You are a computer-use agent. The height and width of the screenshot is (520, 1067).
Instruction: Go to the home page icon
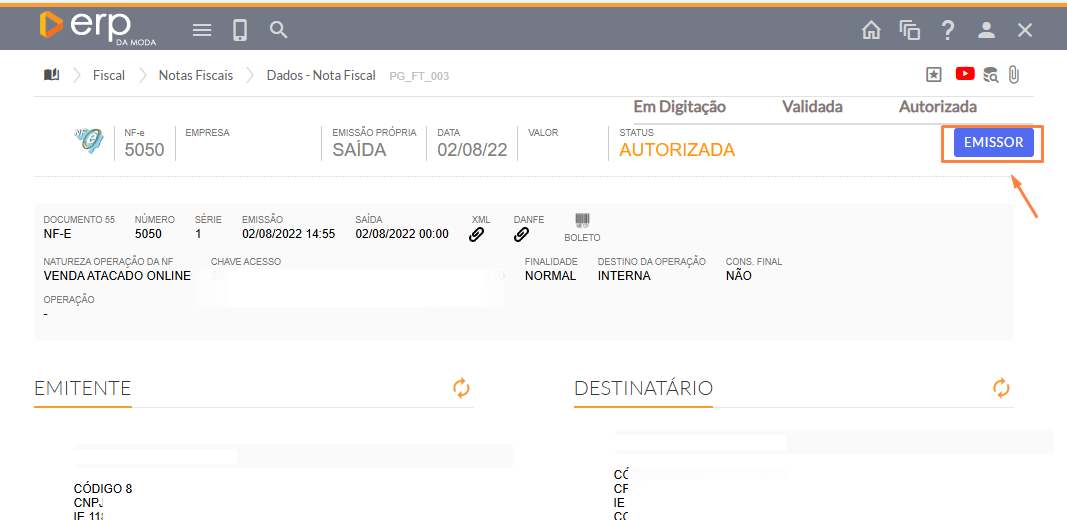point(871,30)
